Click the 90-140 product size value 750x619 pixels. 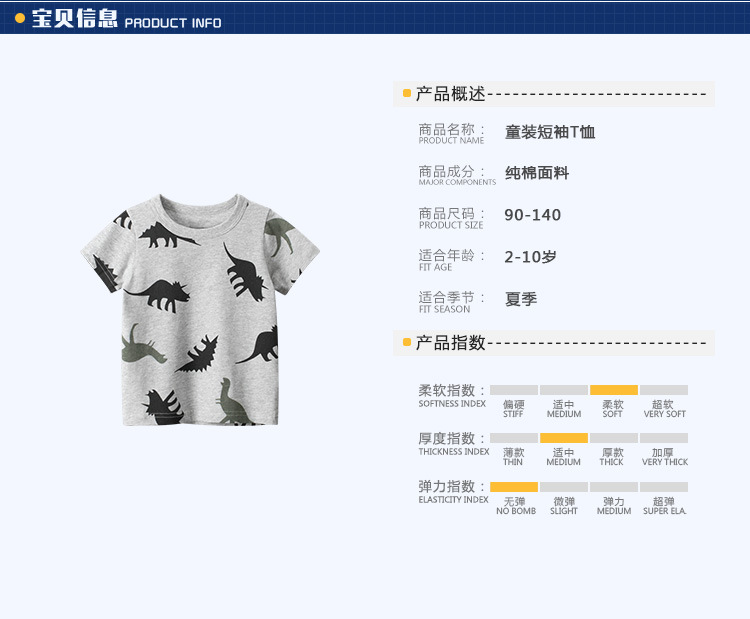tap(532, 215)
